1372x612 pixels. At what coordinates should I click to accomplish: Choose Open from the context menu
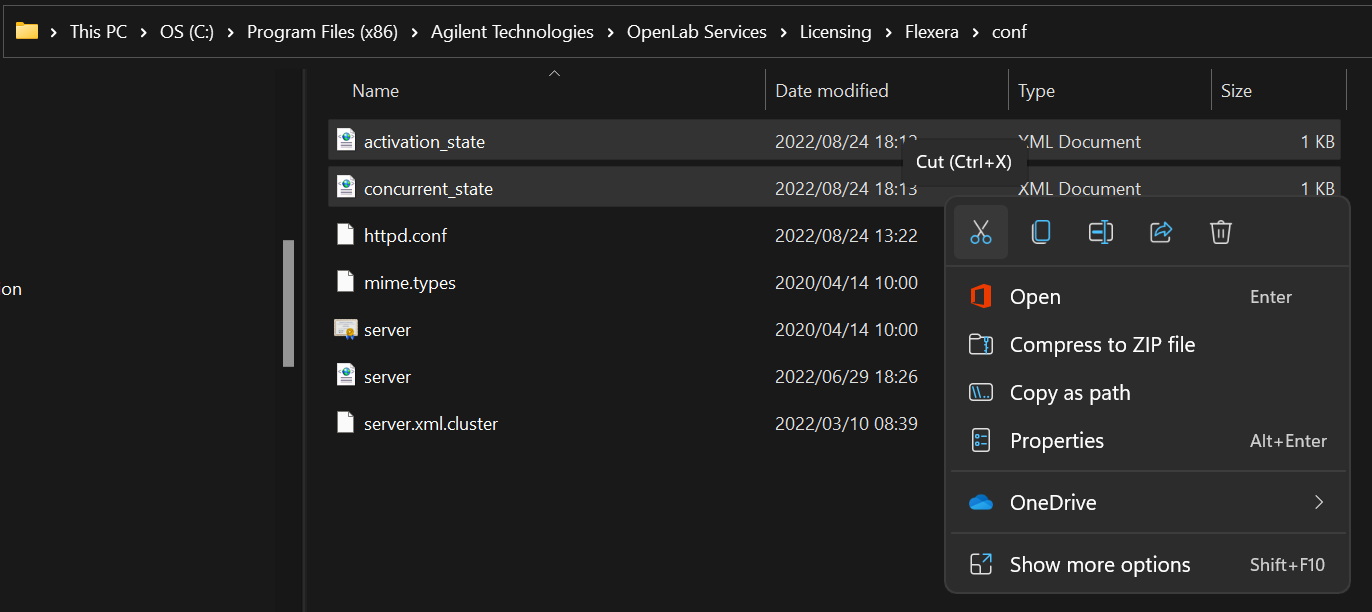click(1035, 297)
